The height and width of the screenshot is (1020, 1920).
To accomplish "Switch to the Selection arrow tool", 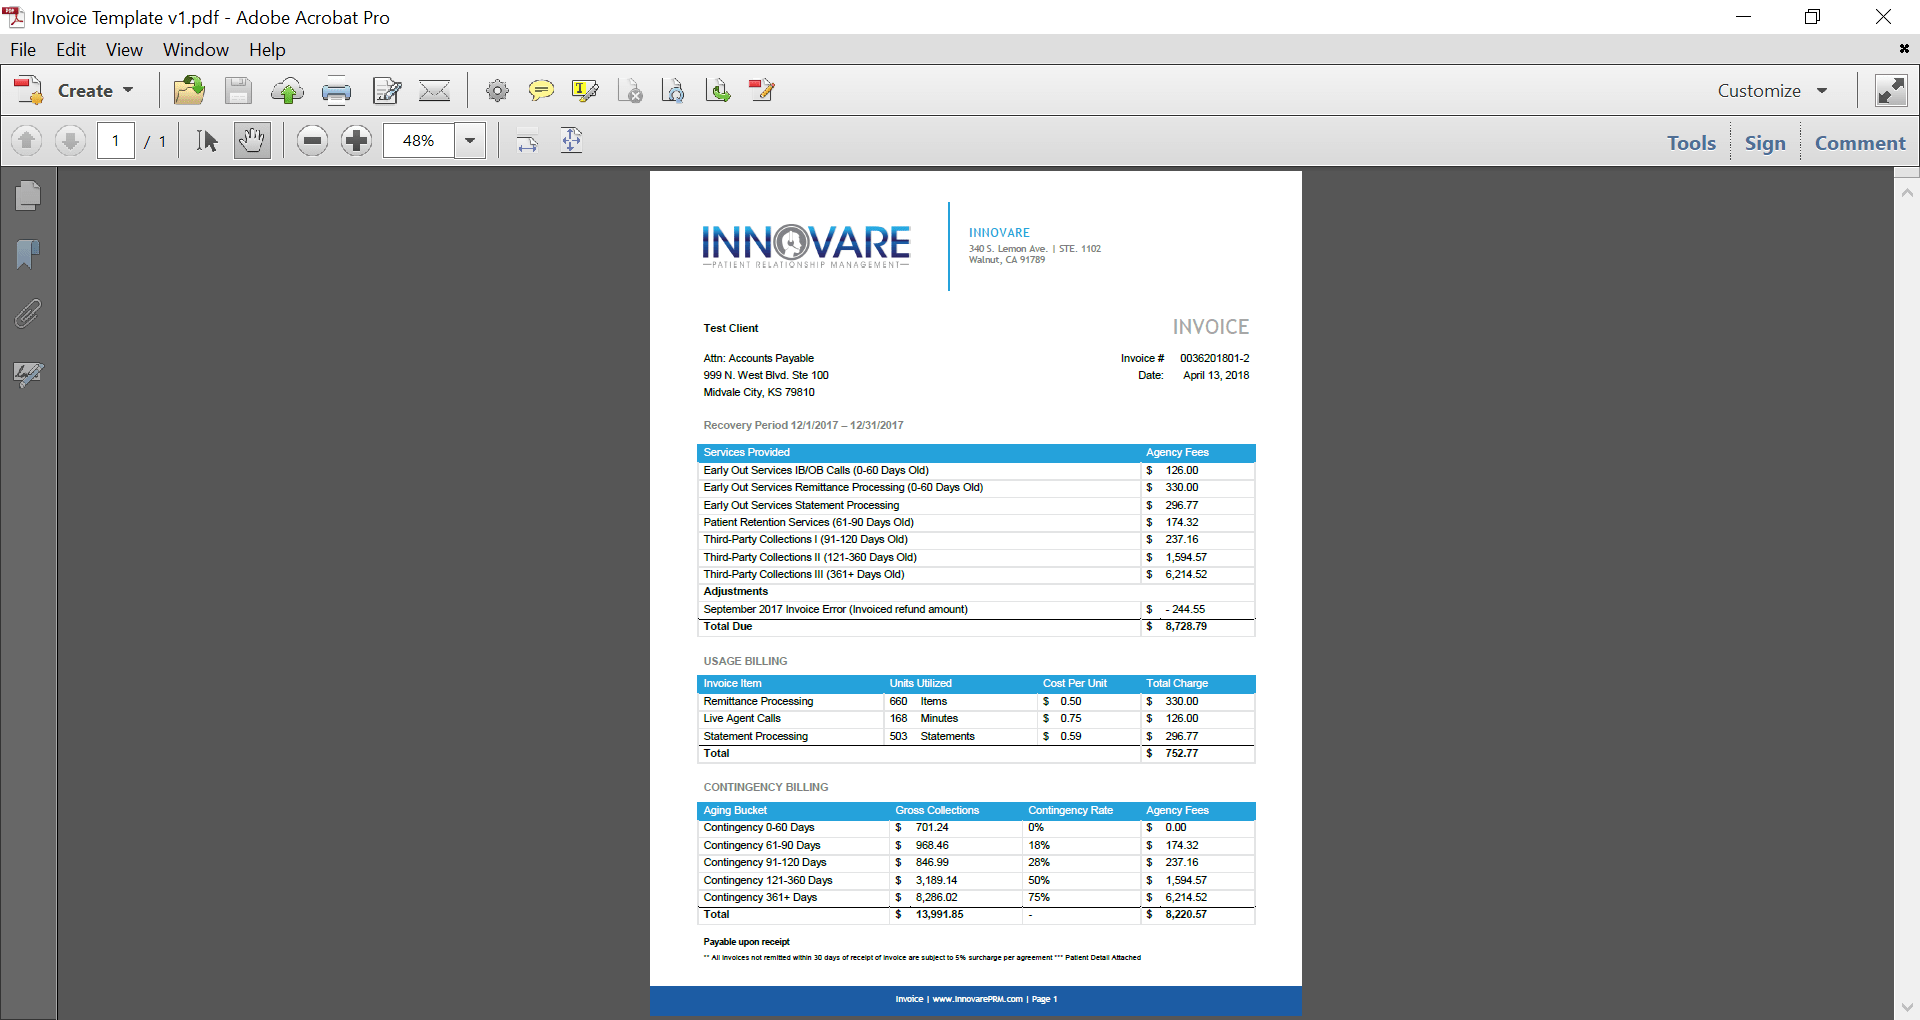I will [206, 140].
